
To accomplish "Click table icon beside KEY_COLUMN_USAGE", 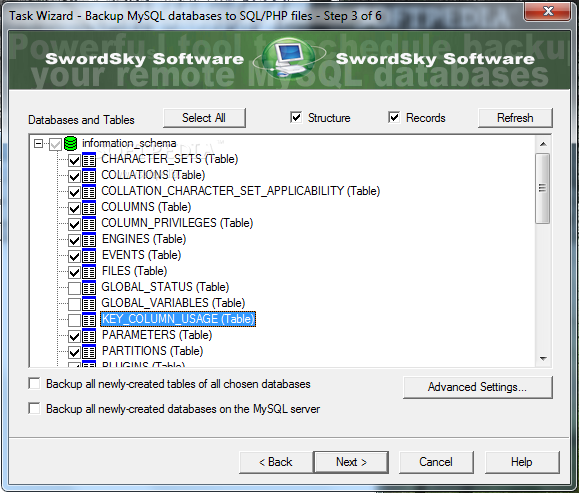I will [x=89, y=319].
